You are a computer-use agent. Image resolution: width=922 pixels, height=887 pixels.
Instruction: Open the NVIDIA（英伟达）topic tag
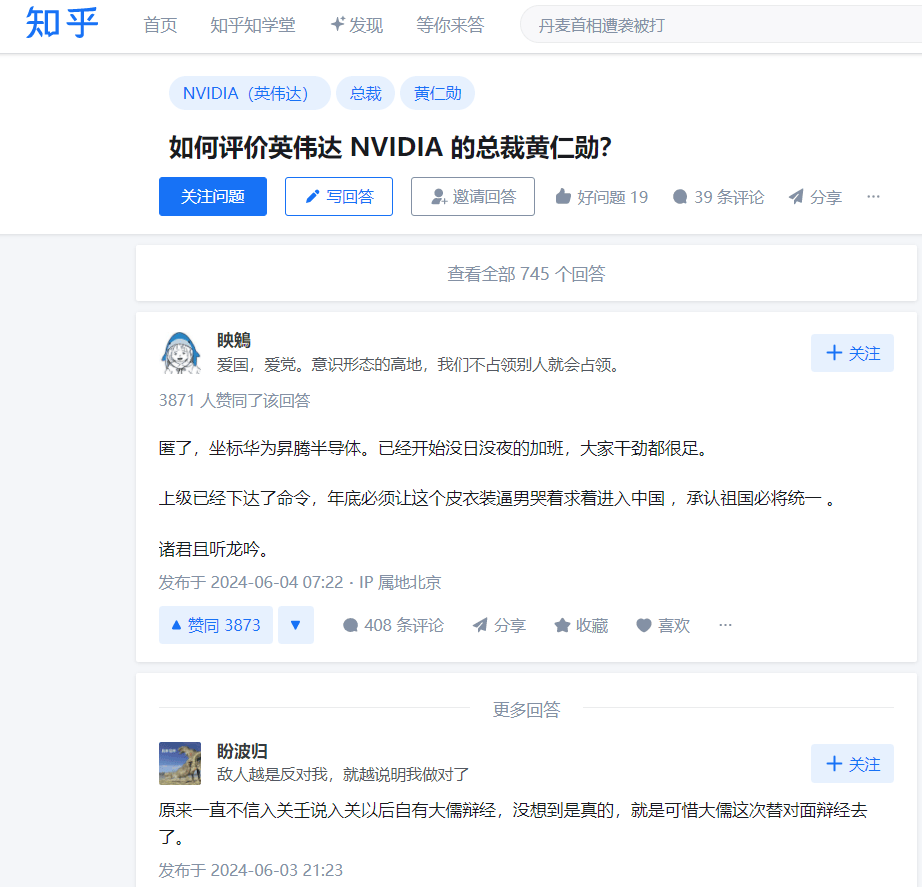tap(249, 94)
